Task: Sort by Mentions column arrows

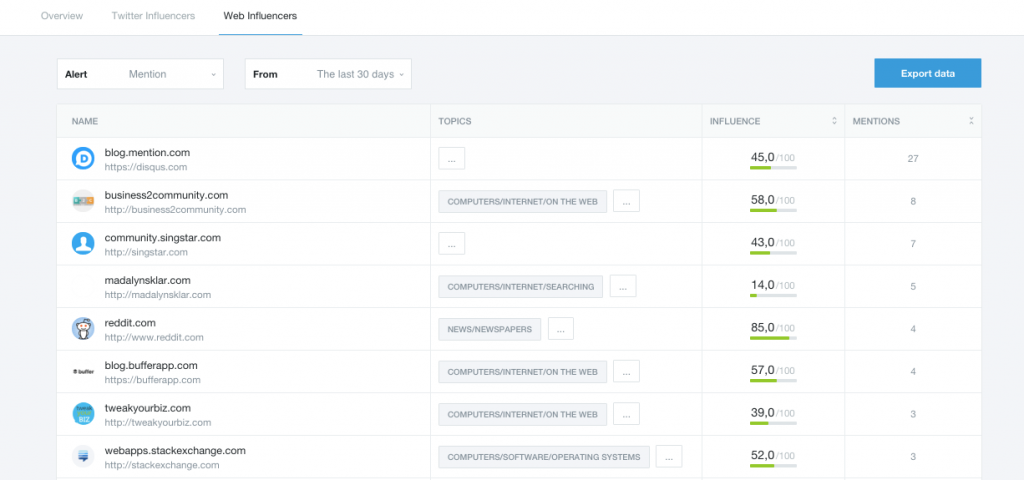Action: pyautogui.click(x=971, y=121)
